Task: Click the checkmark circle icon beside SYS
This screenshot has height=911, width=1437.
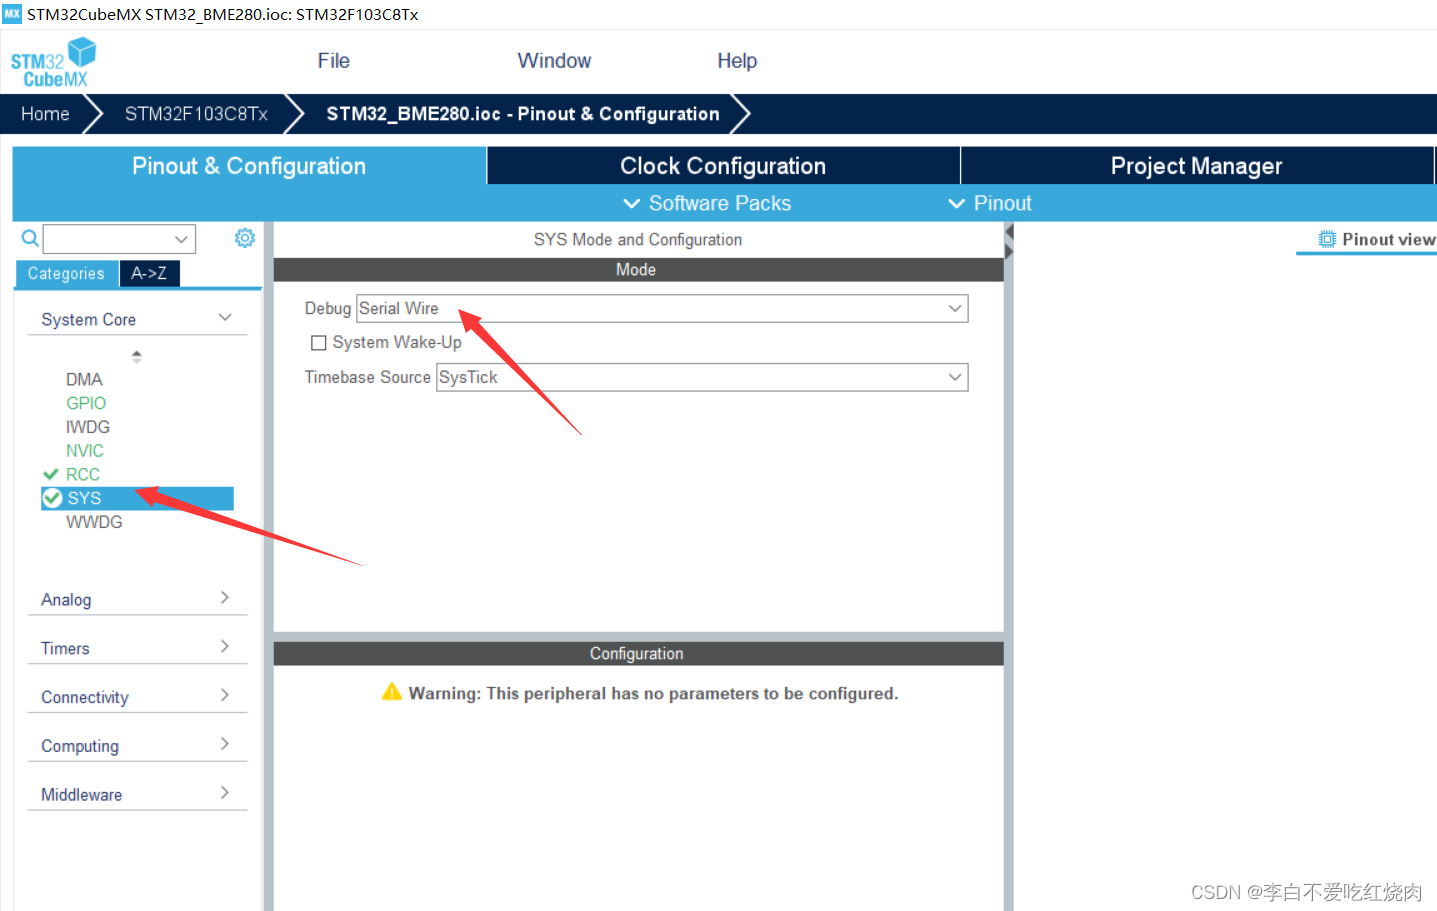Action: pyautogui.click(x=52, y=498)
